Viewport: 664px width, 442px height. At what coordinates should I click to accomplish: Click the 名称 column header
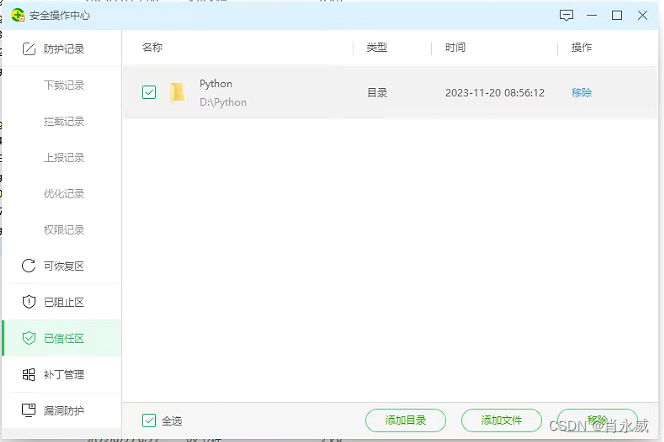[x=152, y=48]
